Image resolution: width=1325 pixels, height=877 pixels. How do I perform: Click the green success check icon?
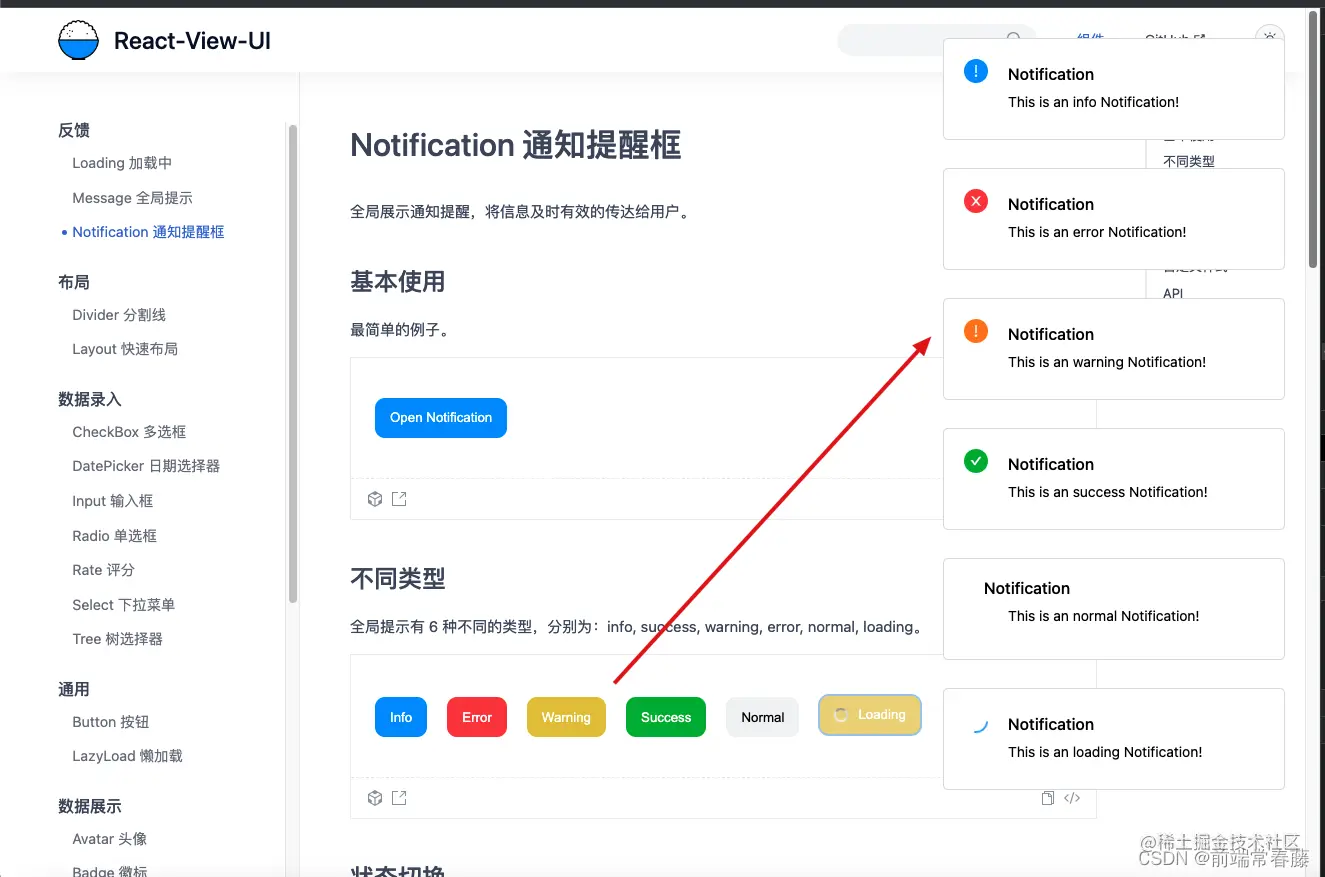click(976, 461)
